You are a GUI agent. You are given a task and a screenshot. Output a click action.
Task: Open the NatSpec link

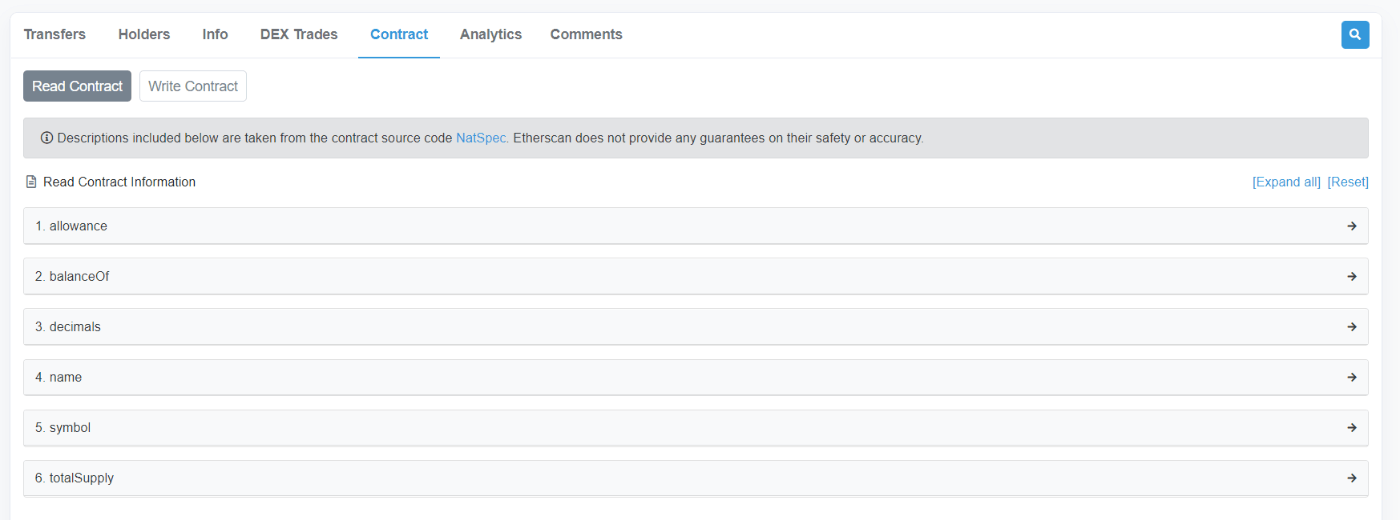481,138
